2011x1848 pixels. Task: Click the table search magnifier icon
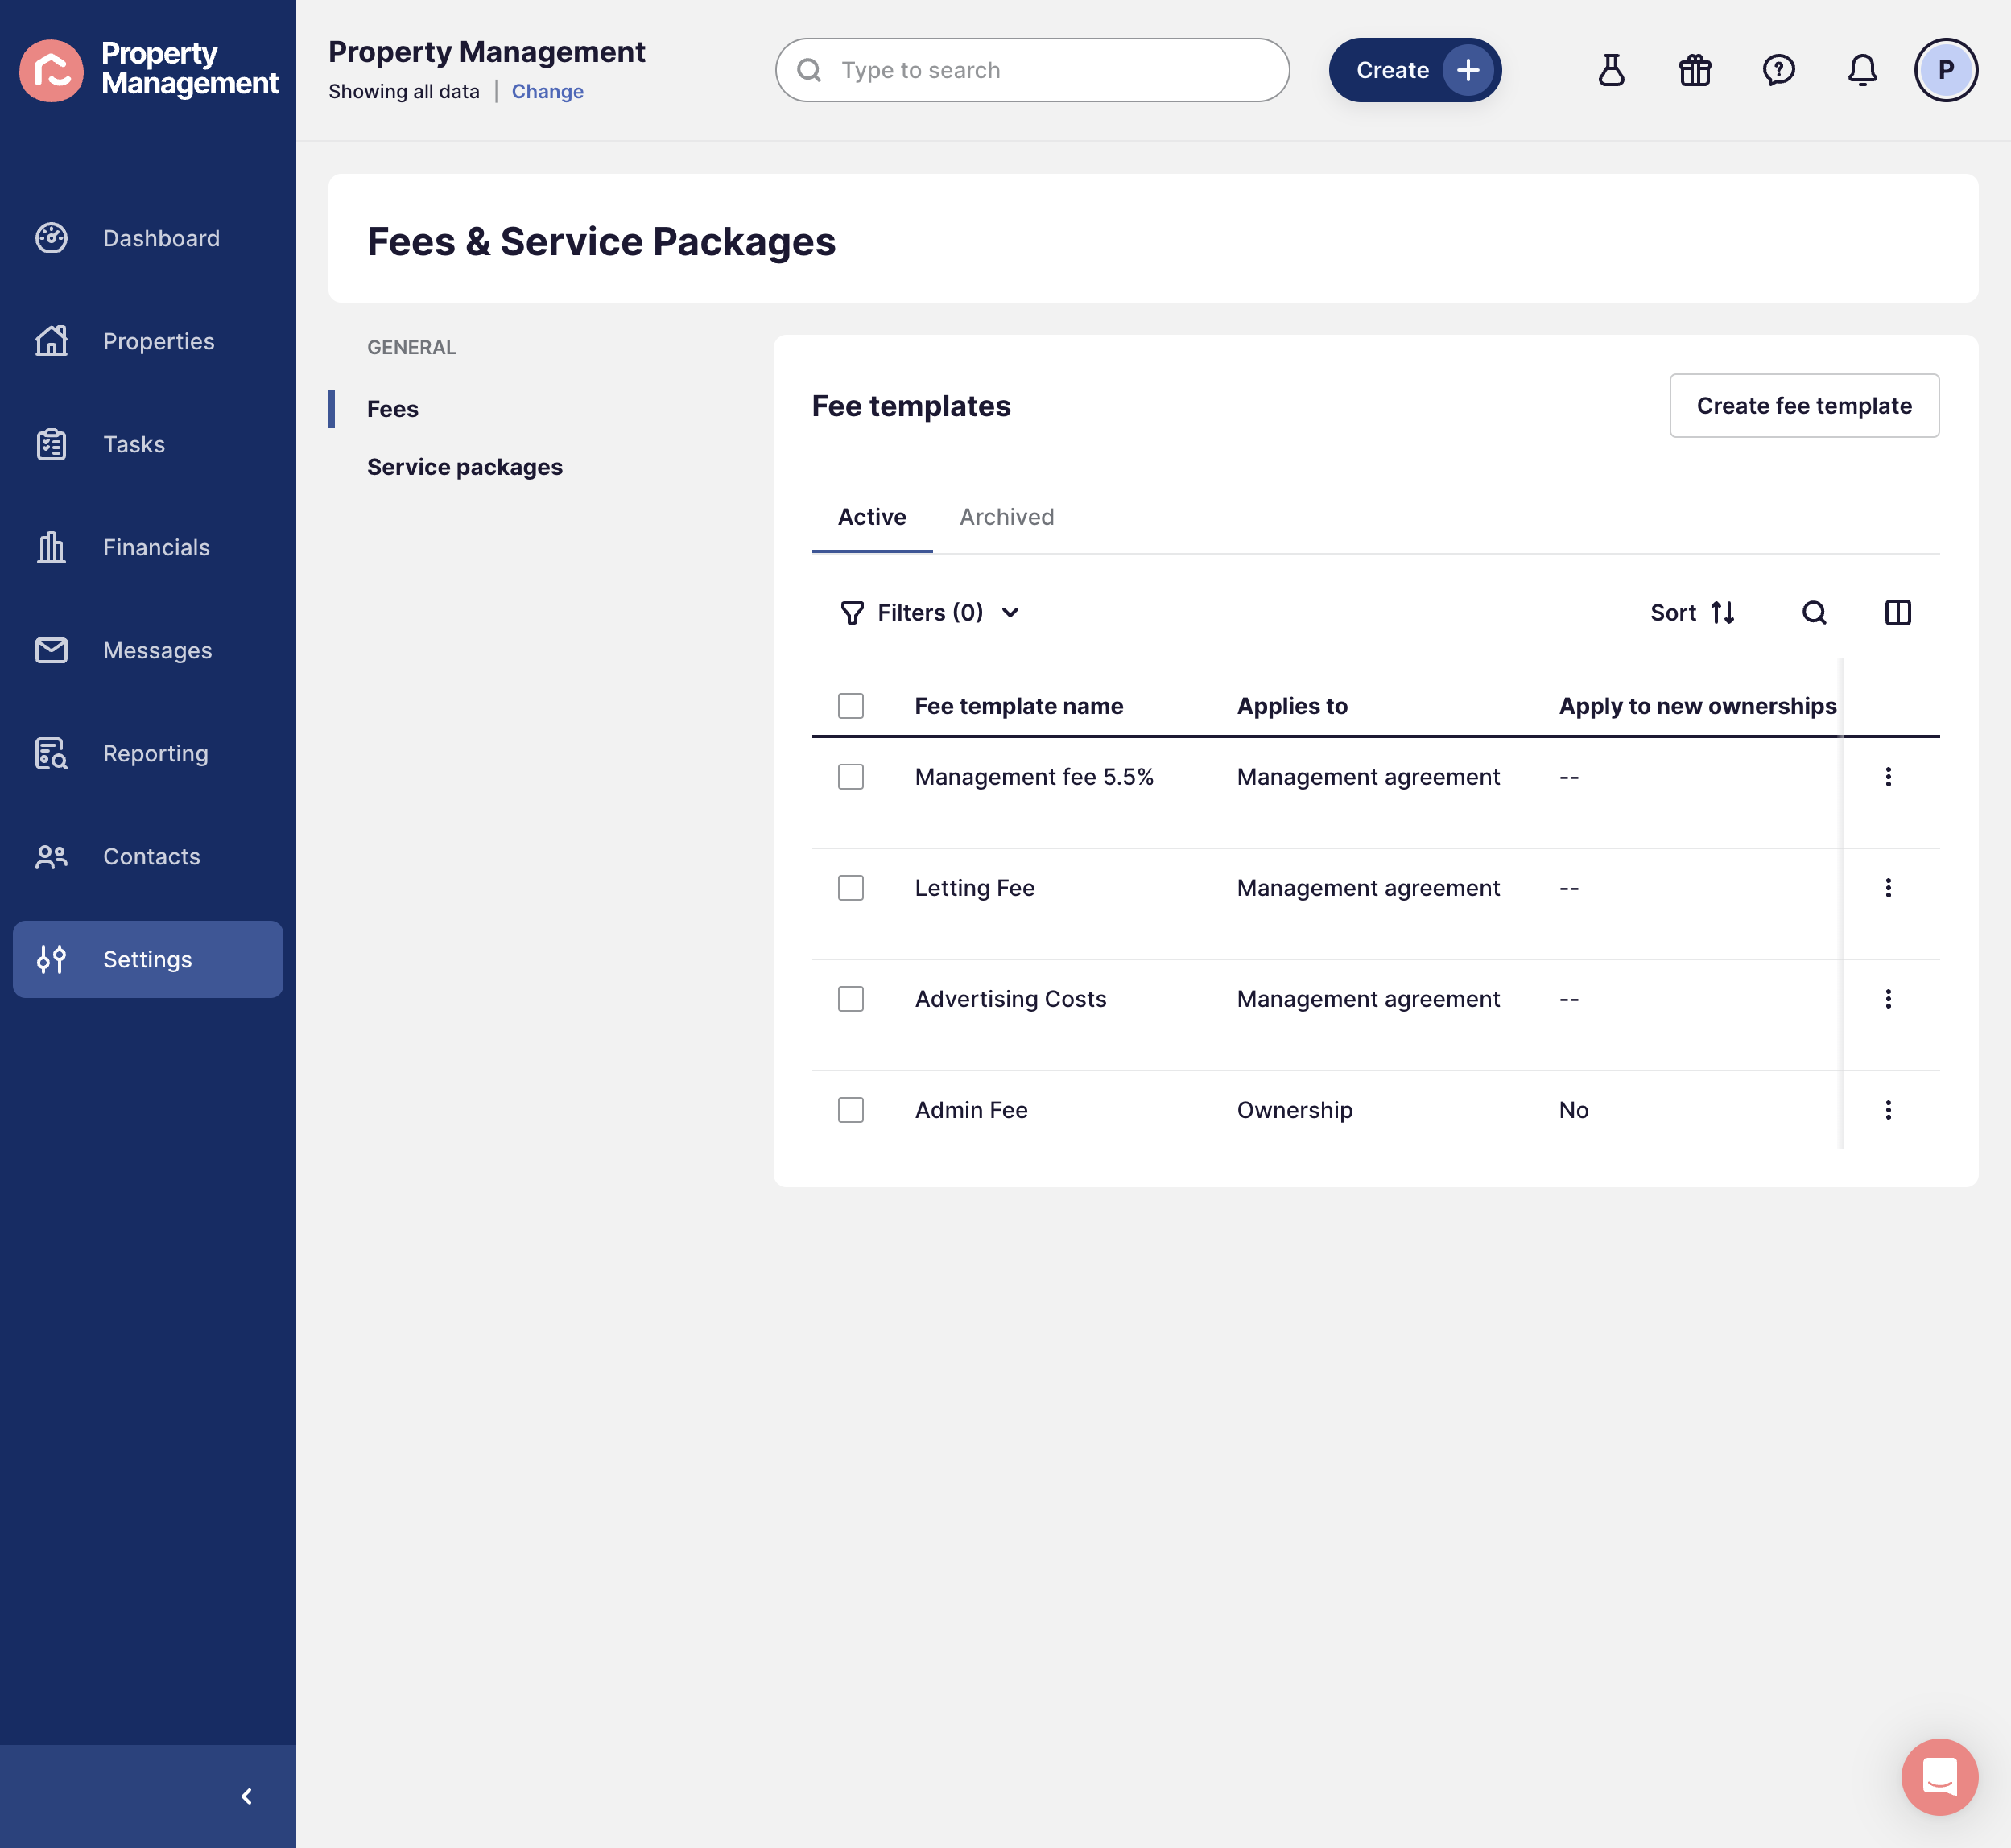[x=1814, y=613]
